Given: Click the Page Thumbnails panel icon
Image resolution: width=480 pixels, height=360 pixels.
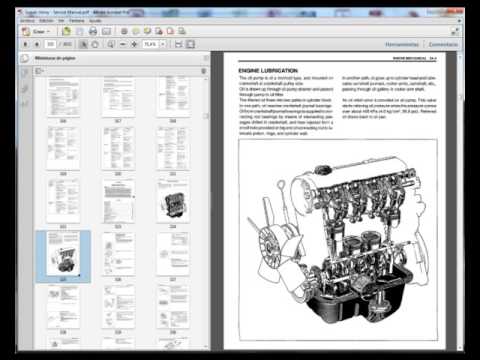Looking at the screenshot, I should point(25,59).
